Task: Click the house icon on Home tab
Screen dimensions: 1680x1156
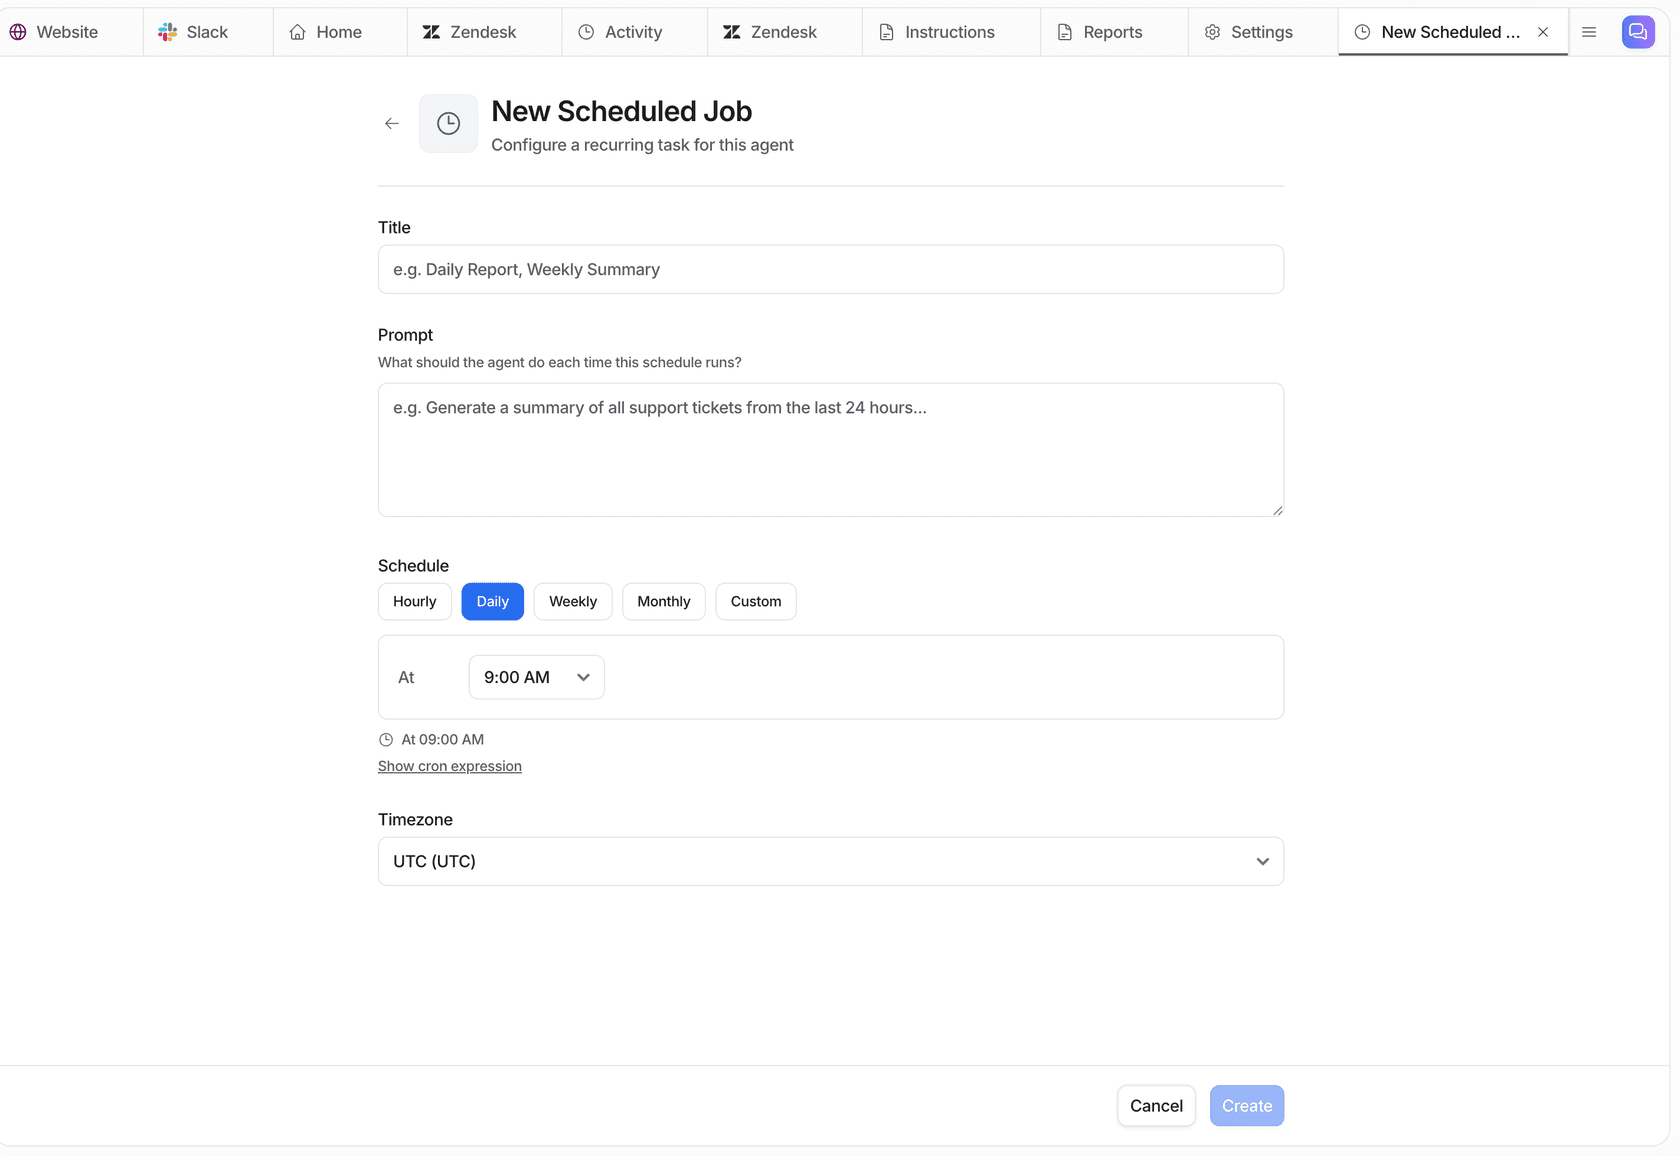Action: (298, 32)
